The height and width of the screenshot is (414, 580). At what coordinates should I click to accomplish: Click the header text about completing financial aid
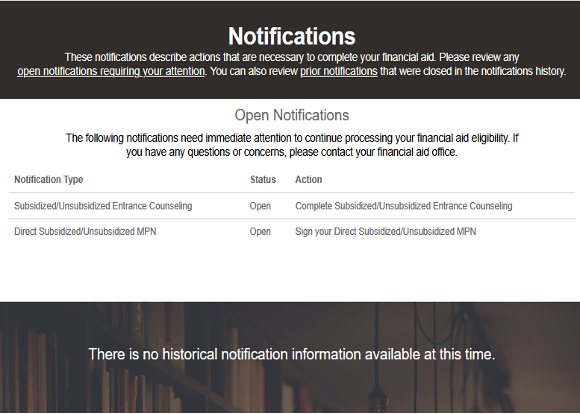click(x=291, y=64)
